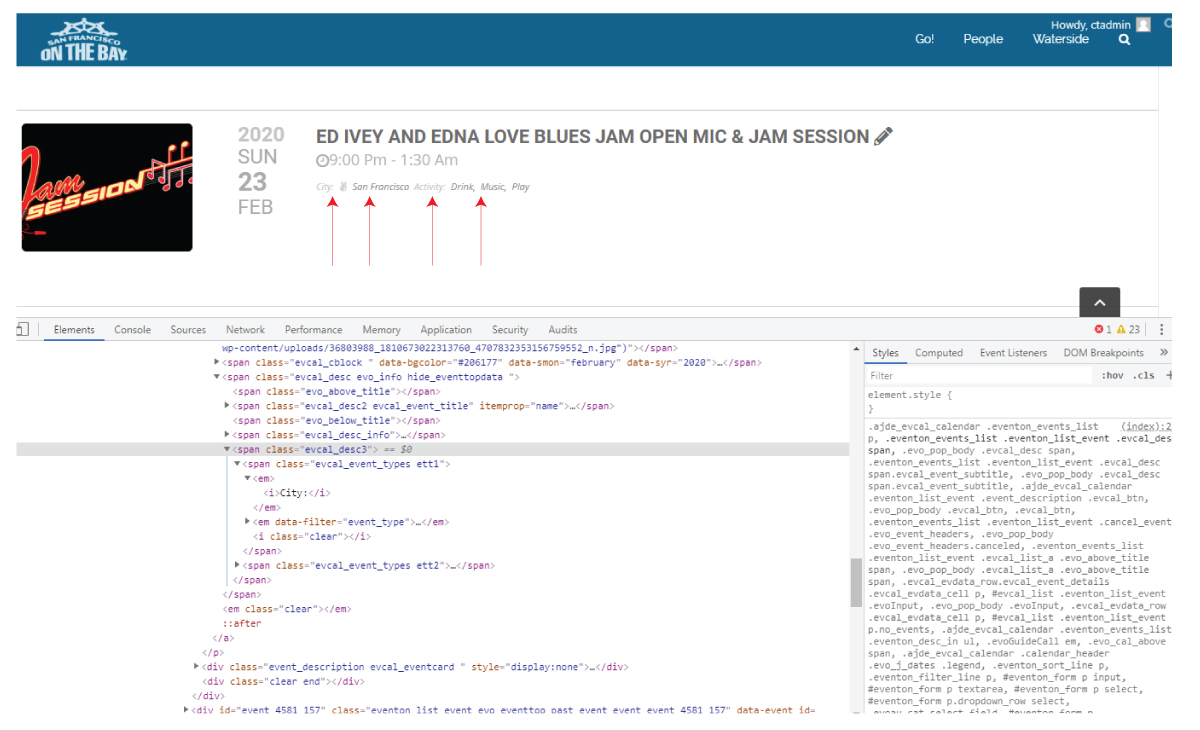Click the scroll-to-top chevron button
Viewport: 1200px width, 730px height.
[x=1099, y=302]
